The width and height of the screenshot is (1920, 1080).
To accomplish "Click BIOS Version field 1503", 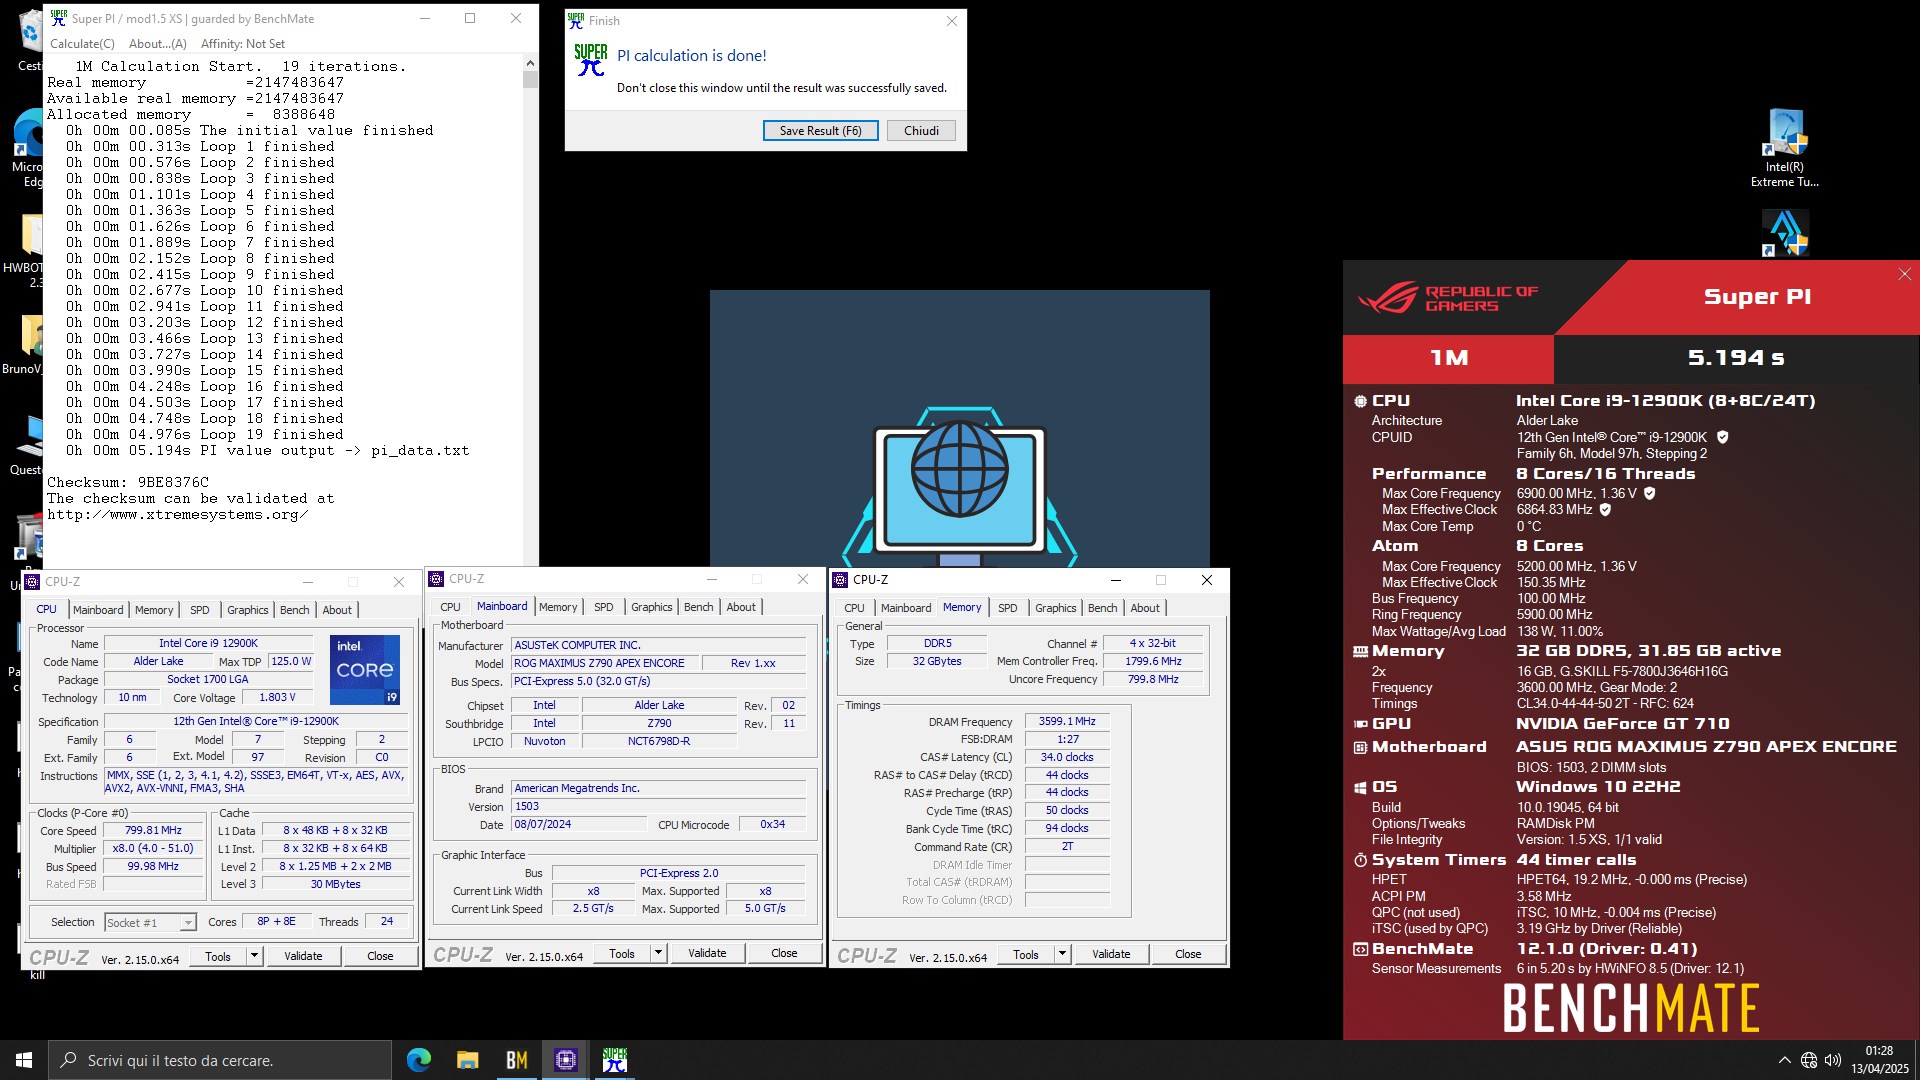I will pyautogui.click(x=658, y=806).
